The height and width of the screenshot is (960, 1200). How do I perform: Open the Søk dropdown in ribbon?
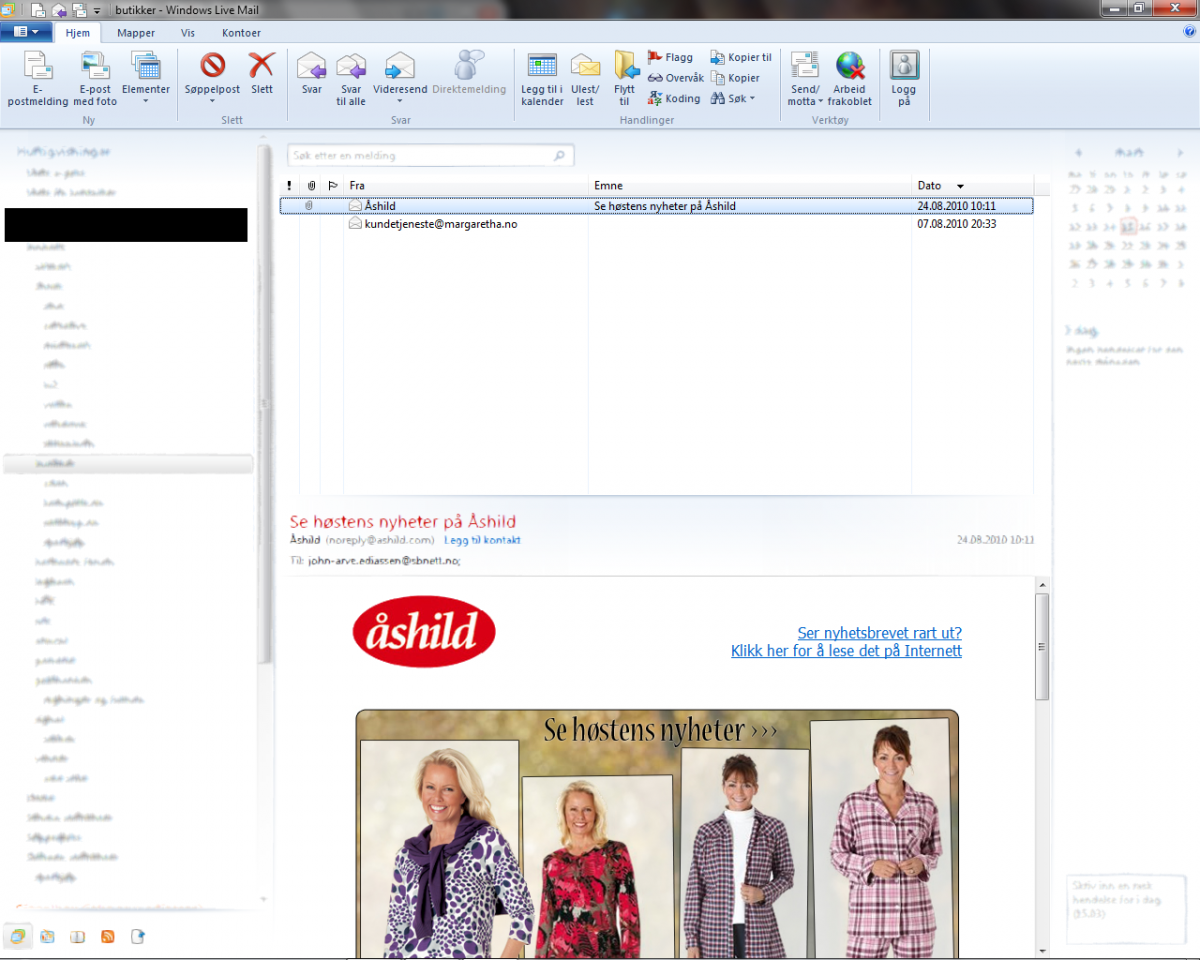733,98
